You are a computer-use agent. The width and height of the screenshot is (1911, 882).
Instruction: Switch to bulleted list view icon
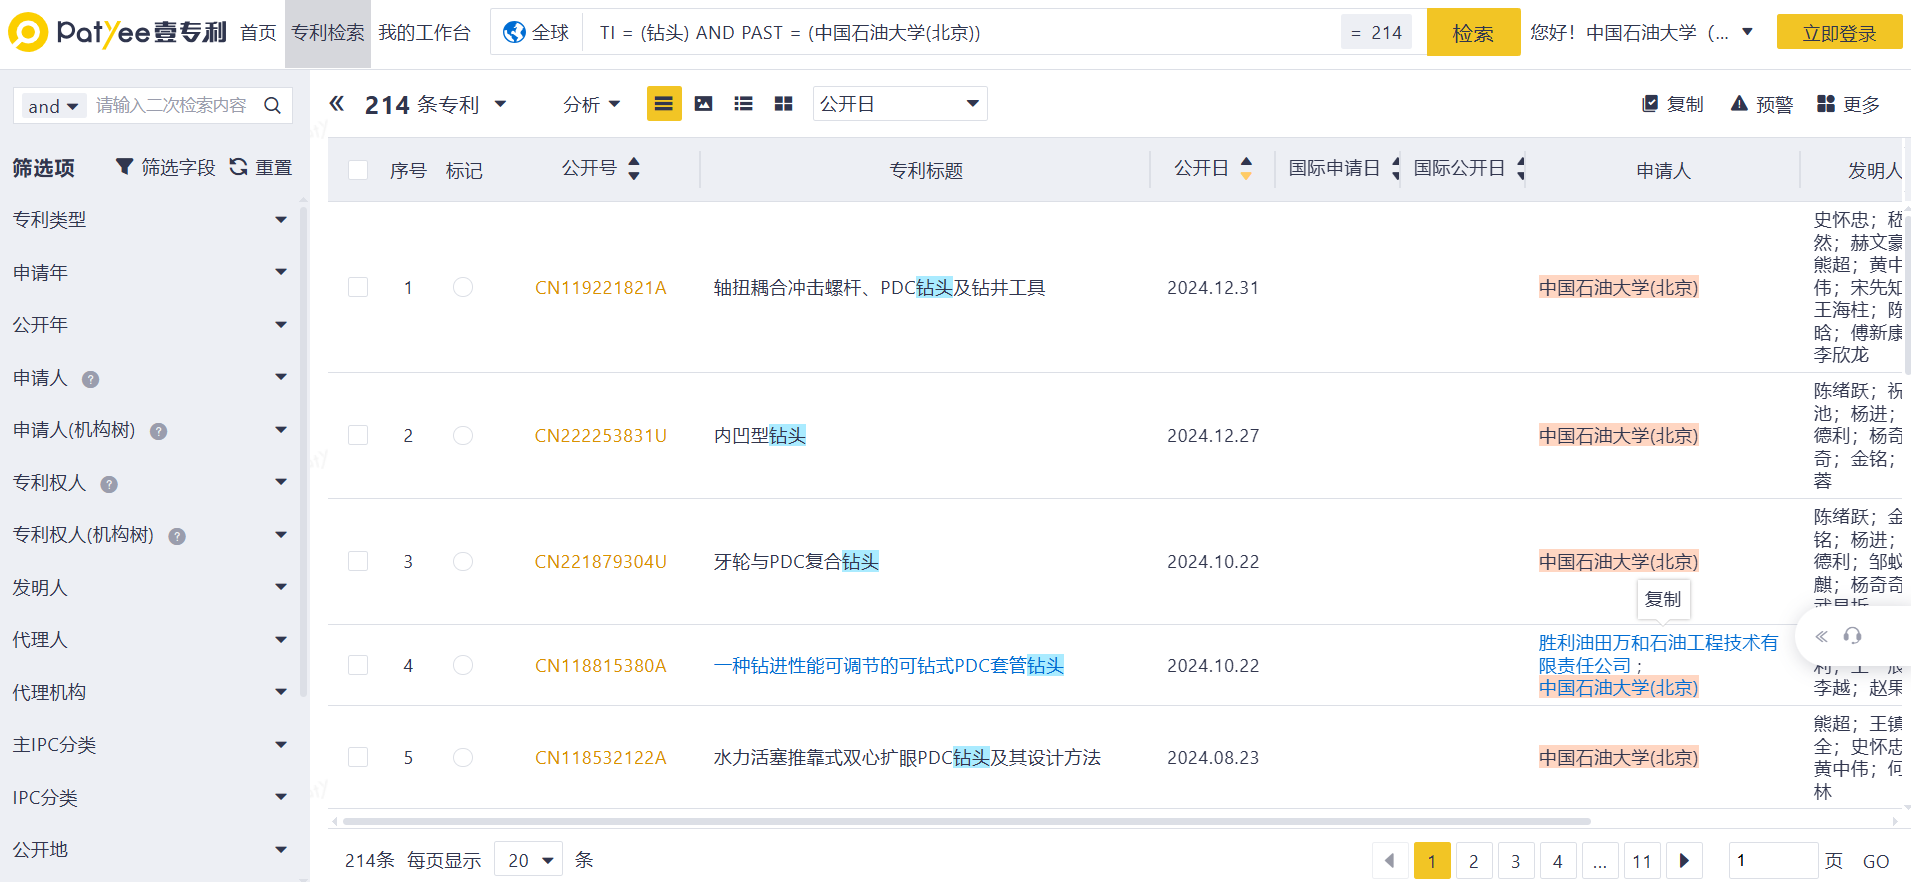click(x=743, y=104)
